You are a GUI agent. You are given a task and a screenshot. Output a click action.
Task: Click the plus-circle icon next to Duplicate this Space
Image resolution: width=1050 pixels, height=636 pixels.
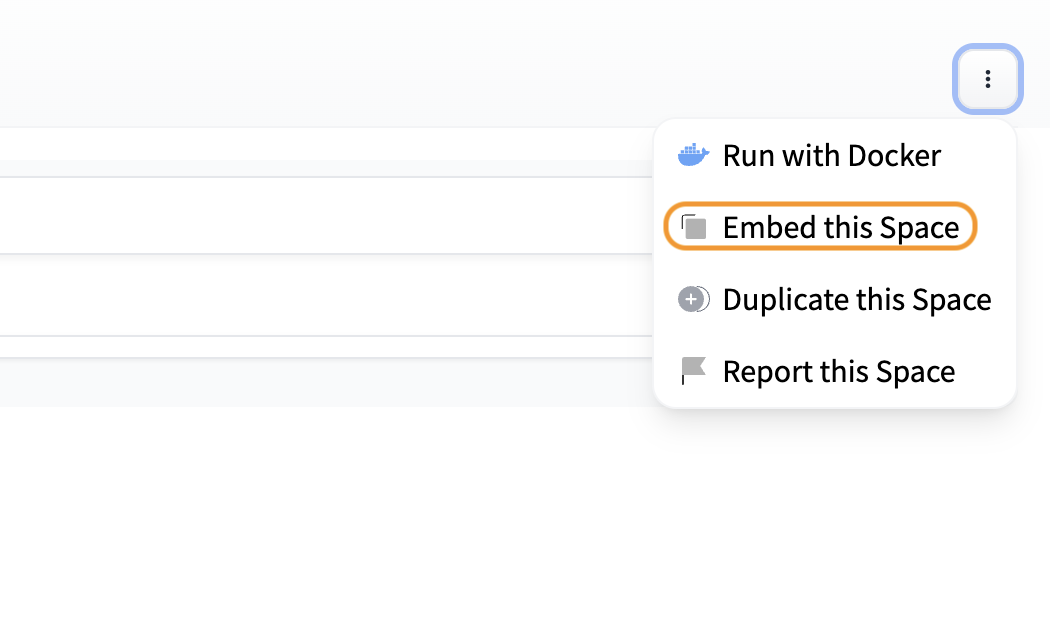point(693,298)
